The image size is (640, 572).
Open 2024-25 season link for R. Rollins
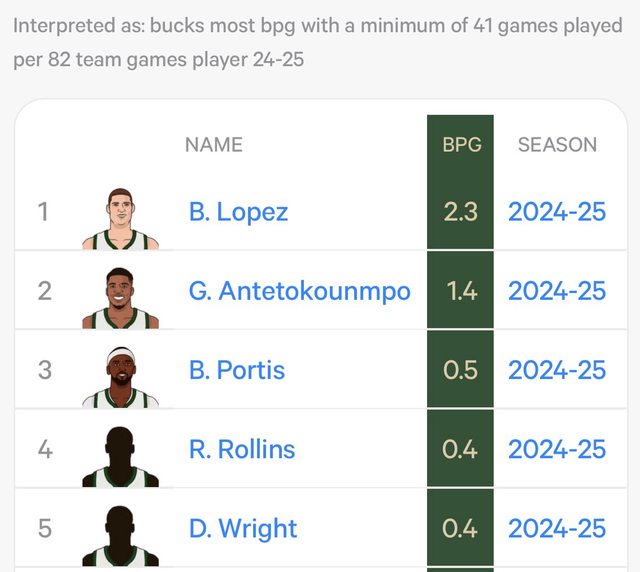pos(557,449)
